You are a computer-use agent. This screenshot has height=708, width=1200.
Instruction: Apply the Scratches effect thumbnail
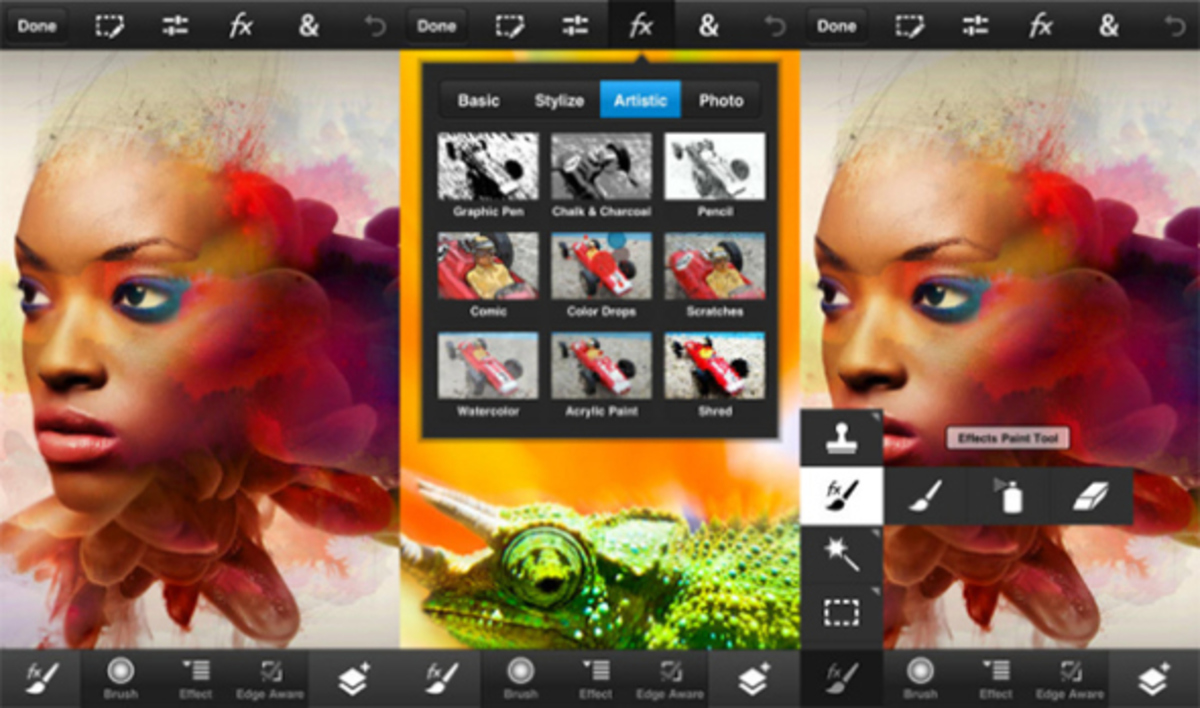715,266
